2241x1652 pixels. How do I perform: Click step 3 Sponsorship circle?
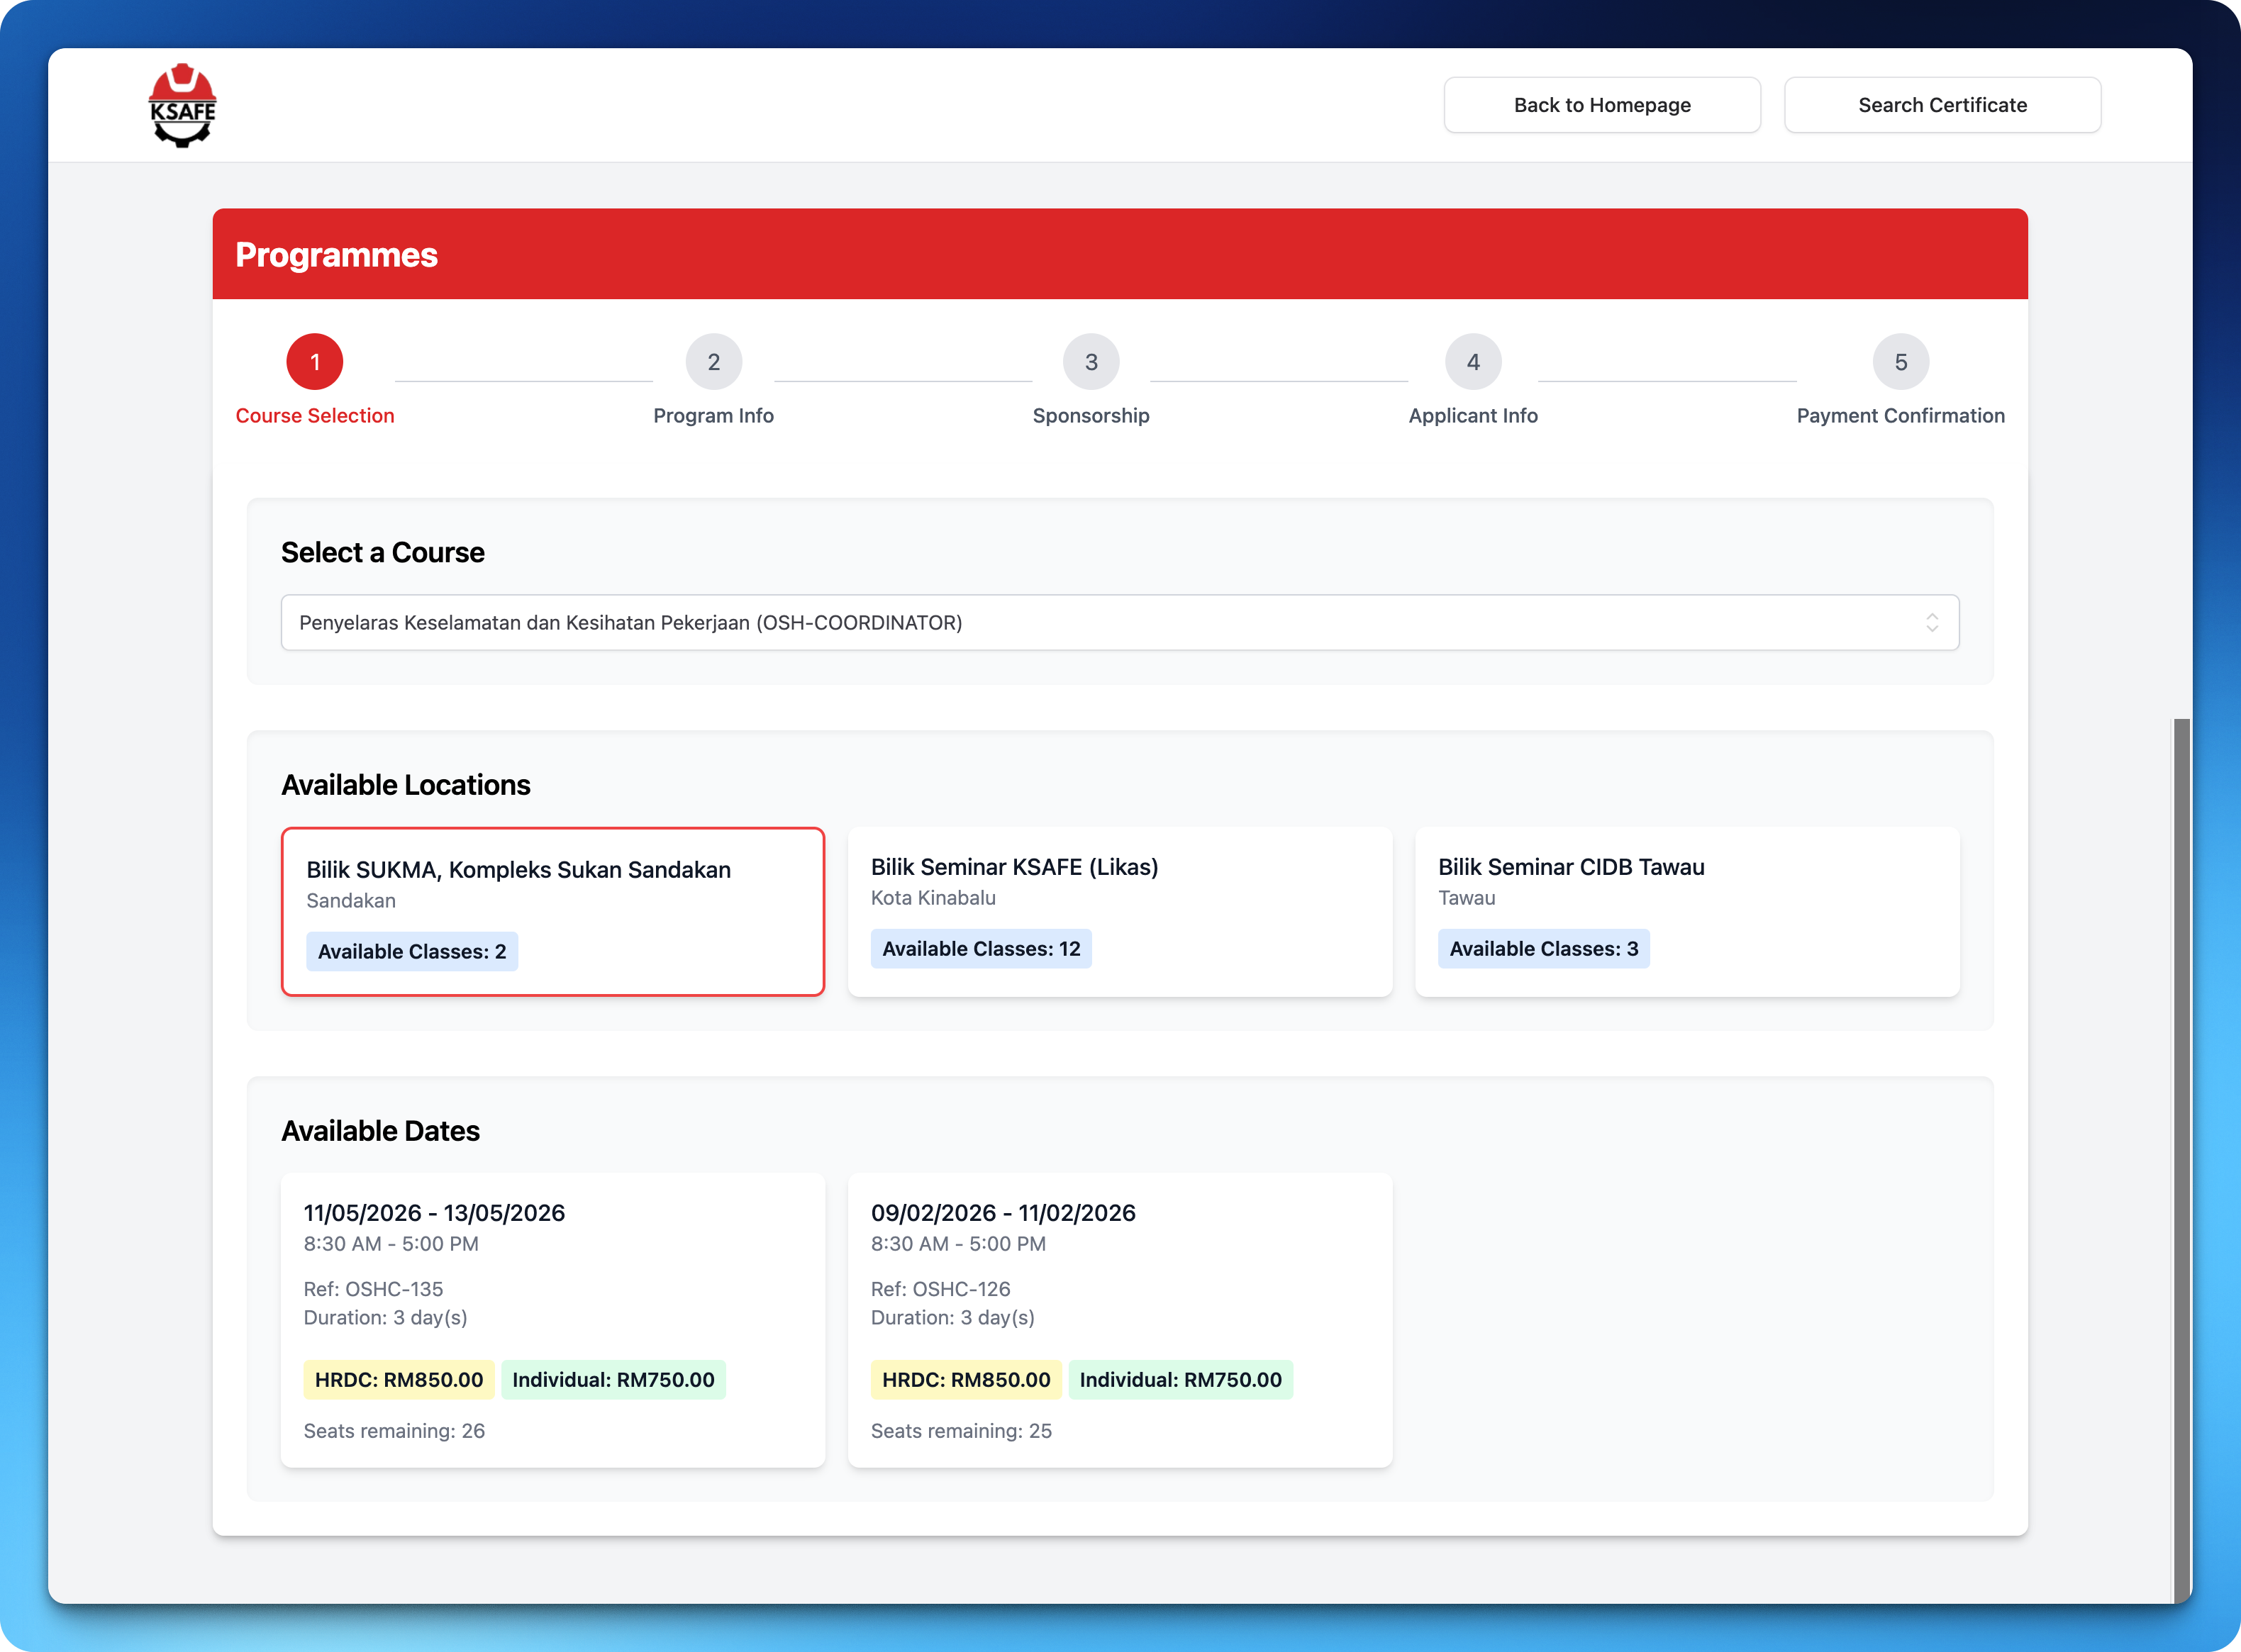click(1091, 361)
